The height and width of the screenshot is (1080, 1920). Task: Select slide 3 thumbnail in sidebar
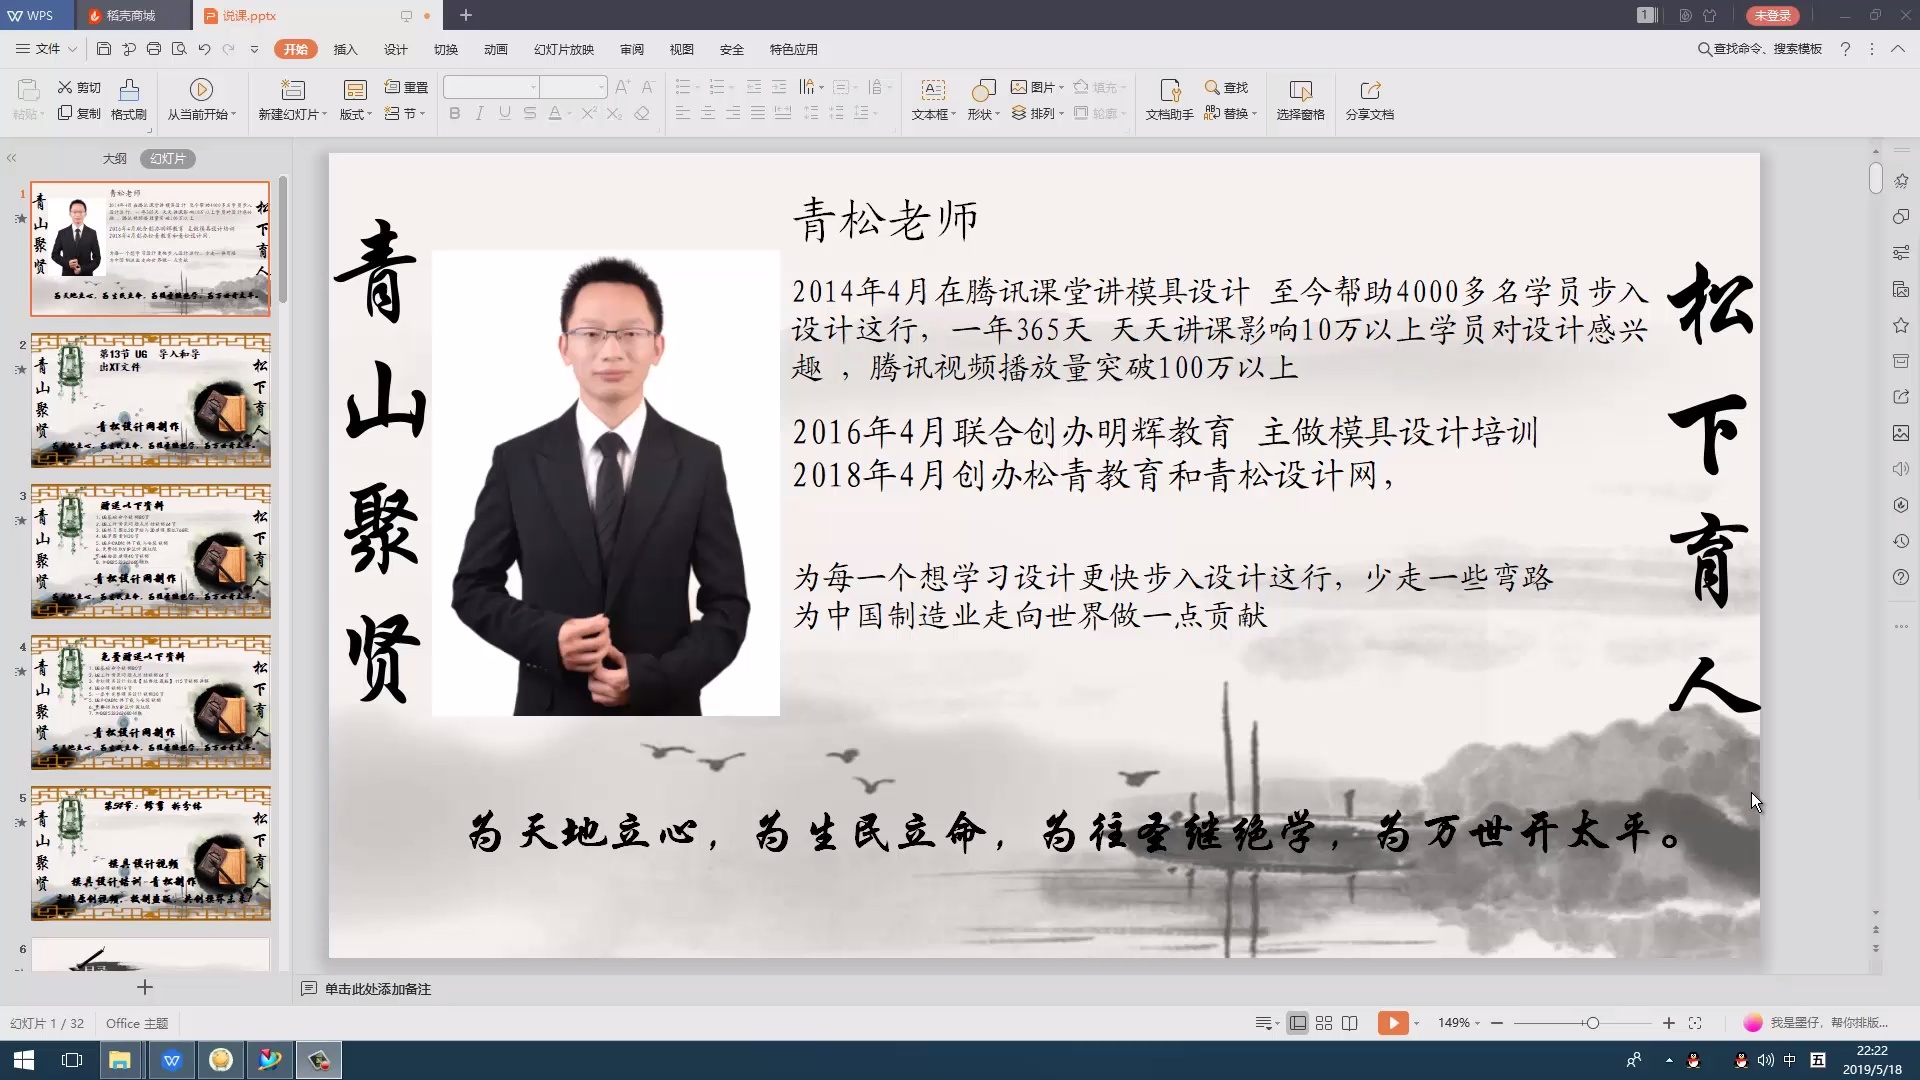pos(150,551)
